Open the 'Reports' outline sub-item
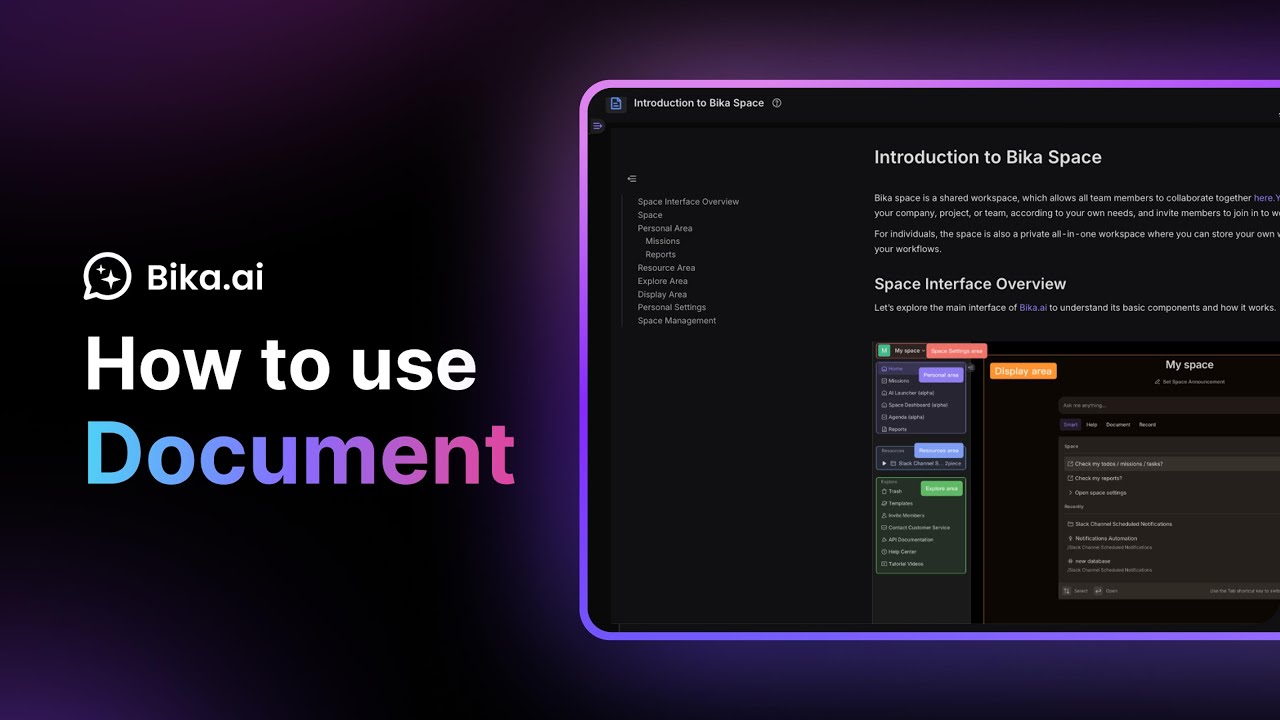The height and width of the screenshot is (720, 1280). point(661,254)
